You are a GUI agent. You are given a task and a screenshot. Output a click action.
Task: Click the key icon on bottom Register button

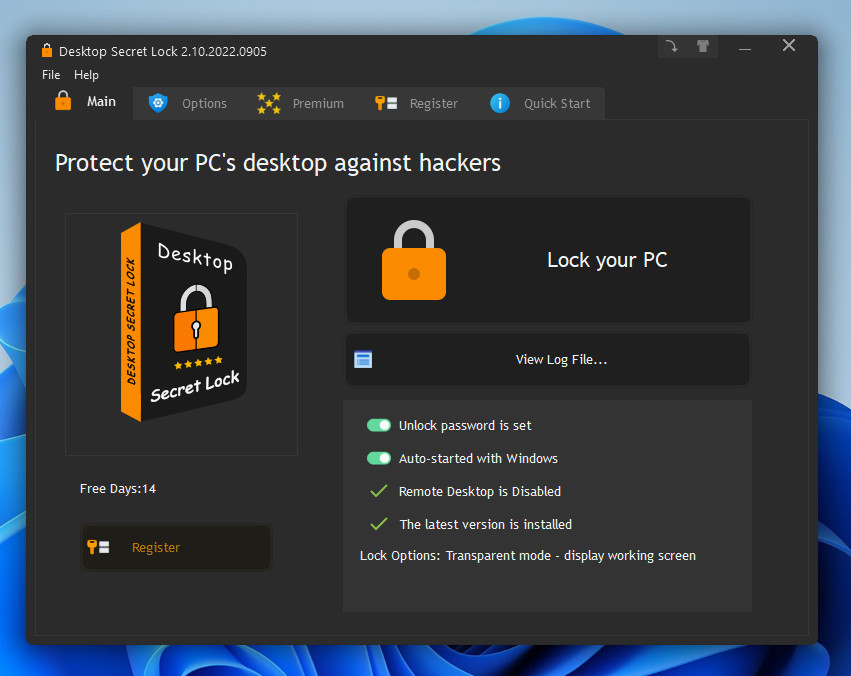click(98, 547)
